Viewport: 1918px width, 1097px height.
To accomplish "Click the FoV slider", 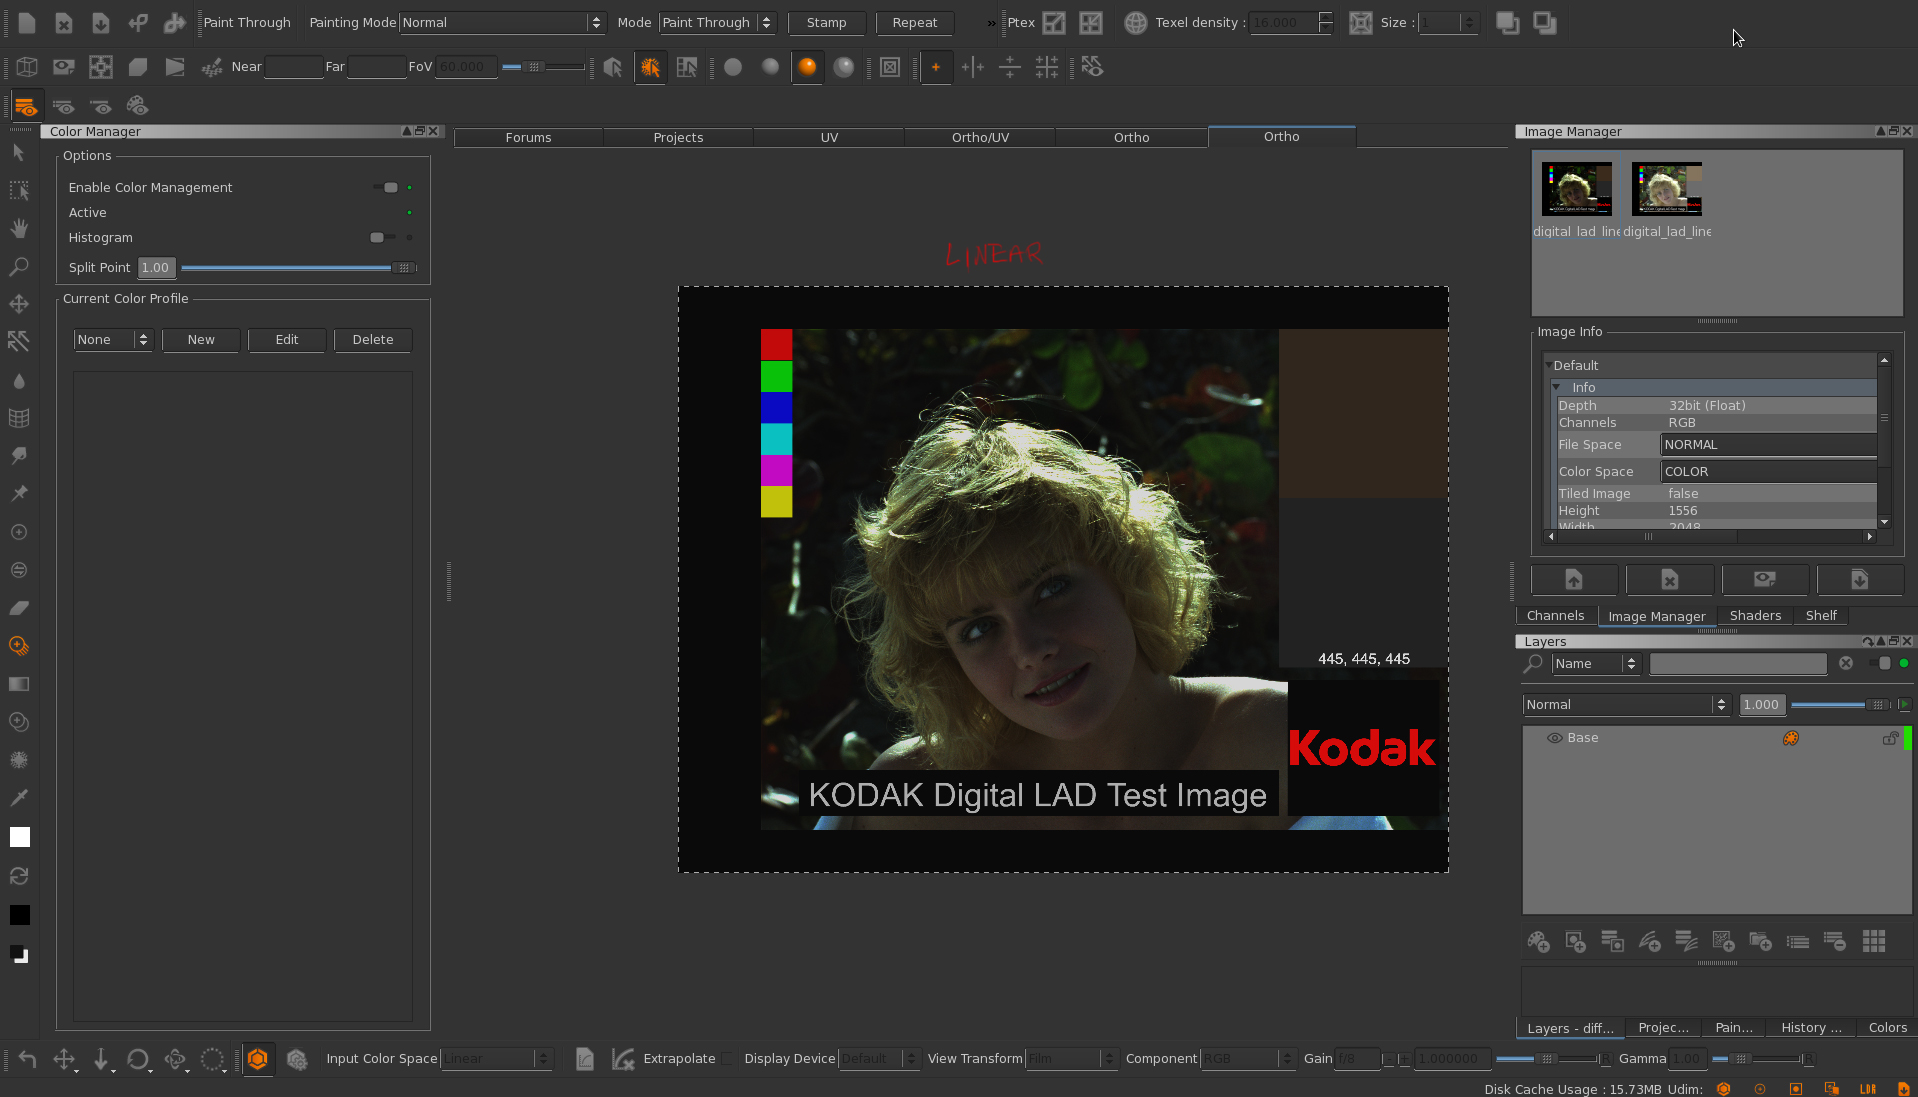I will 543,67.
